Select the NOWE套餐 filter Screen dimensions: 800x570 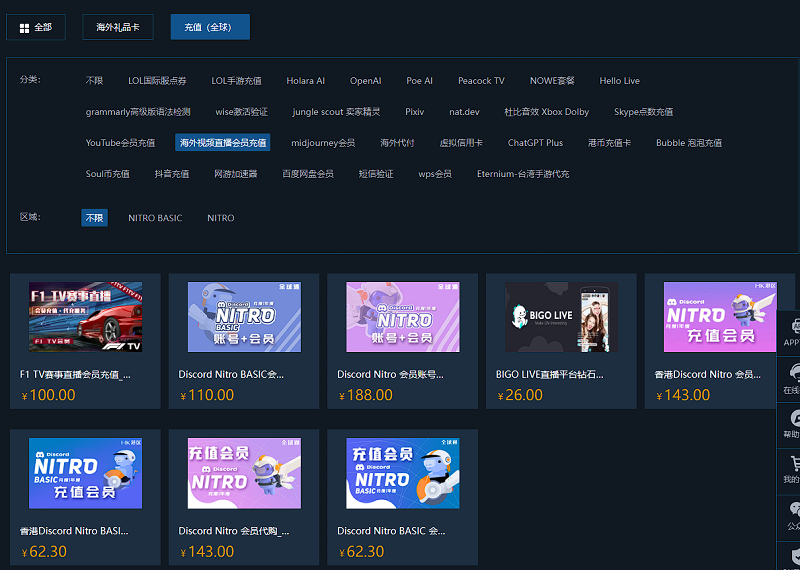tap(552, 81)
